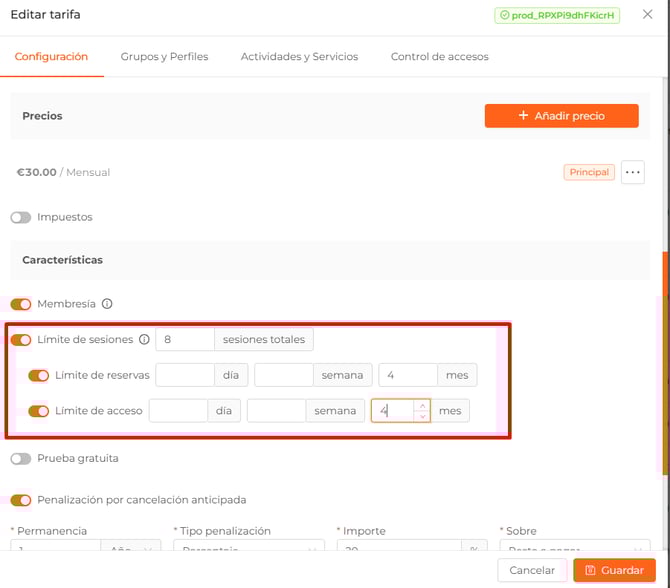Click the prod ID copy badge
670x588 pixels.
point(557,16)
